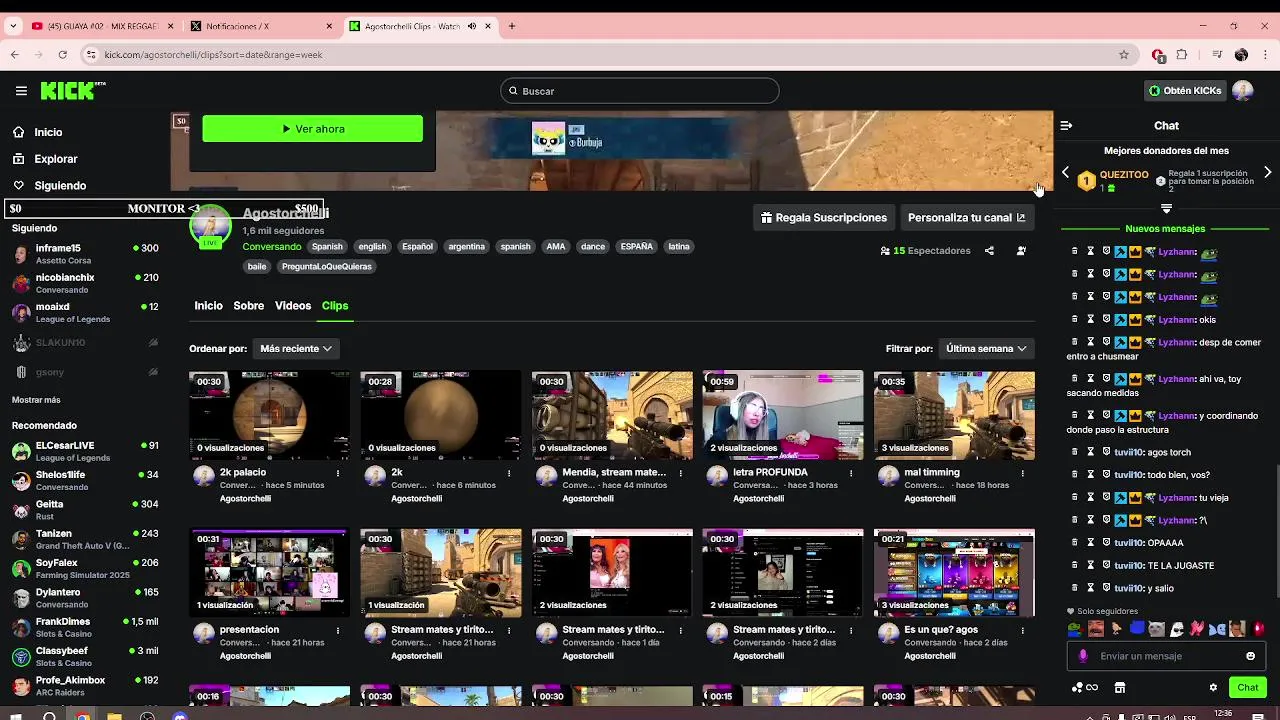The height and width of the screenshot is (720, 1280).
Task: Show previous top donor in chat
Action: point(1066,173)
